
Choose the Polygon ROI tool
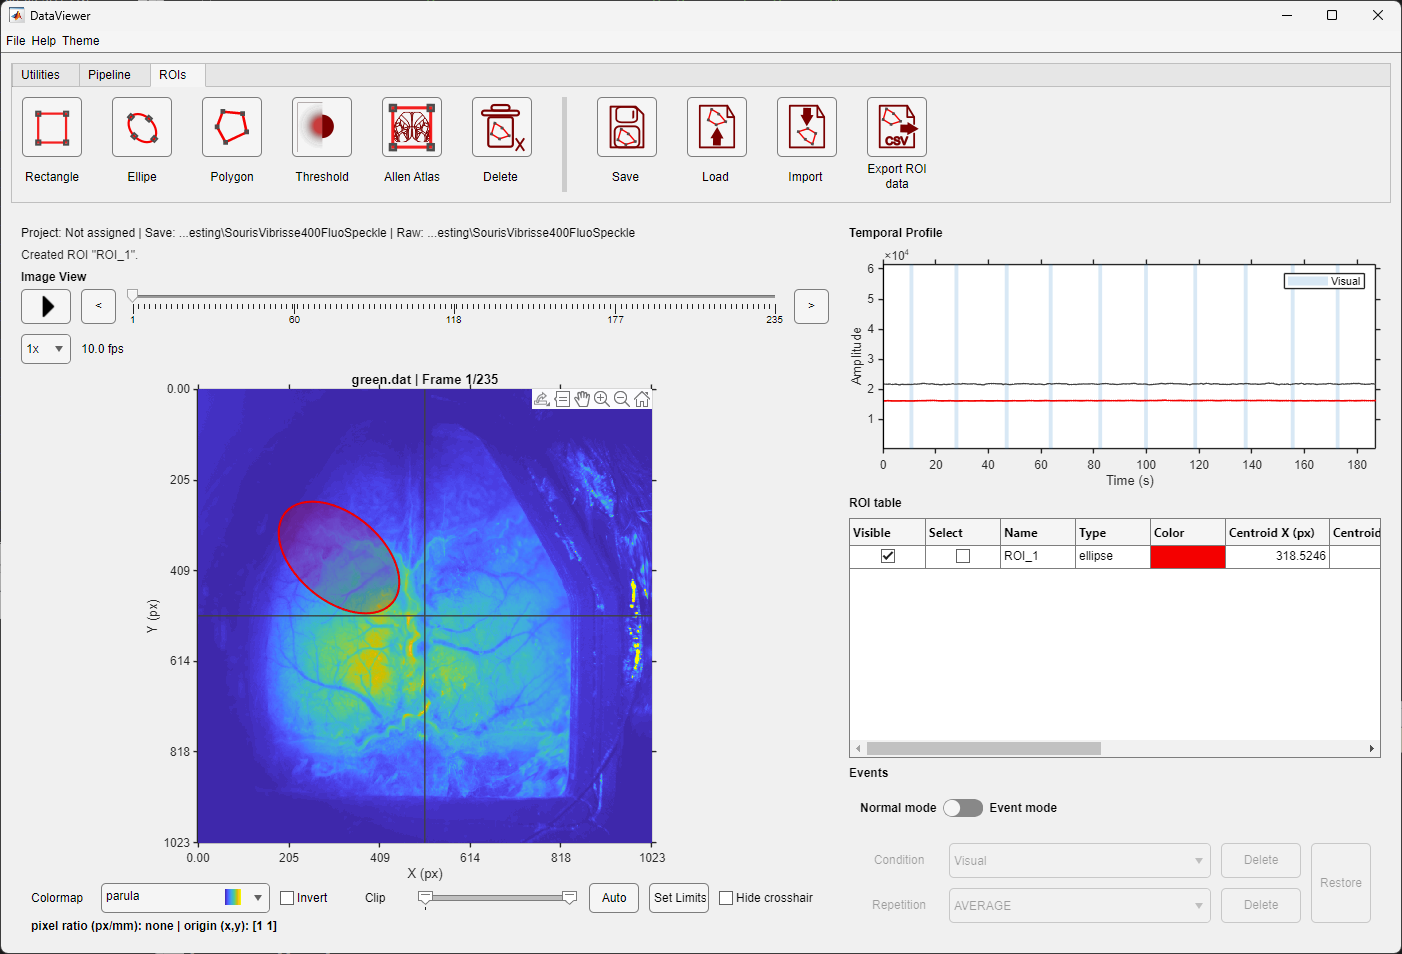232,127
